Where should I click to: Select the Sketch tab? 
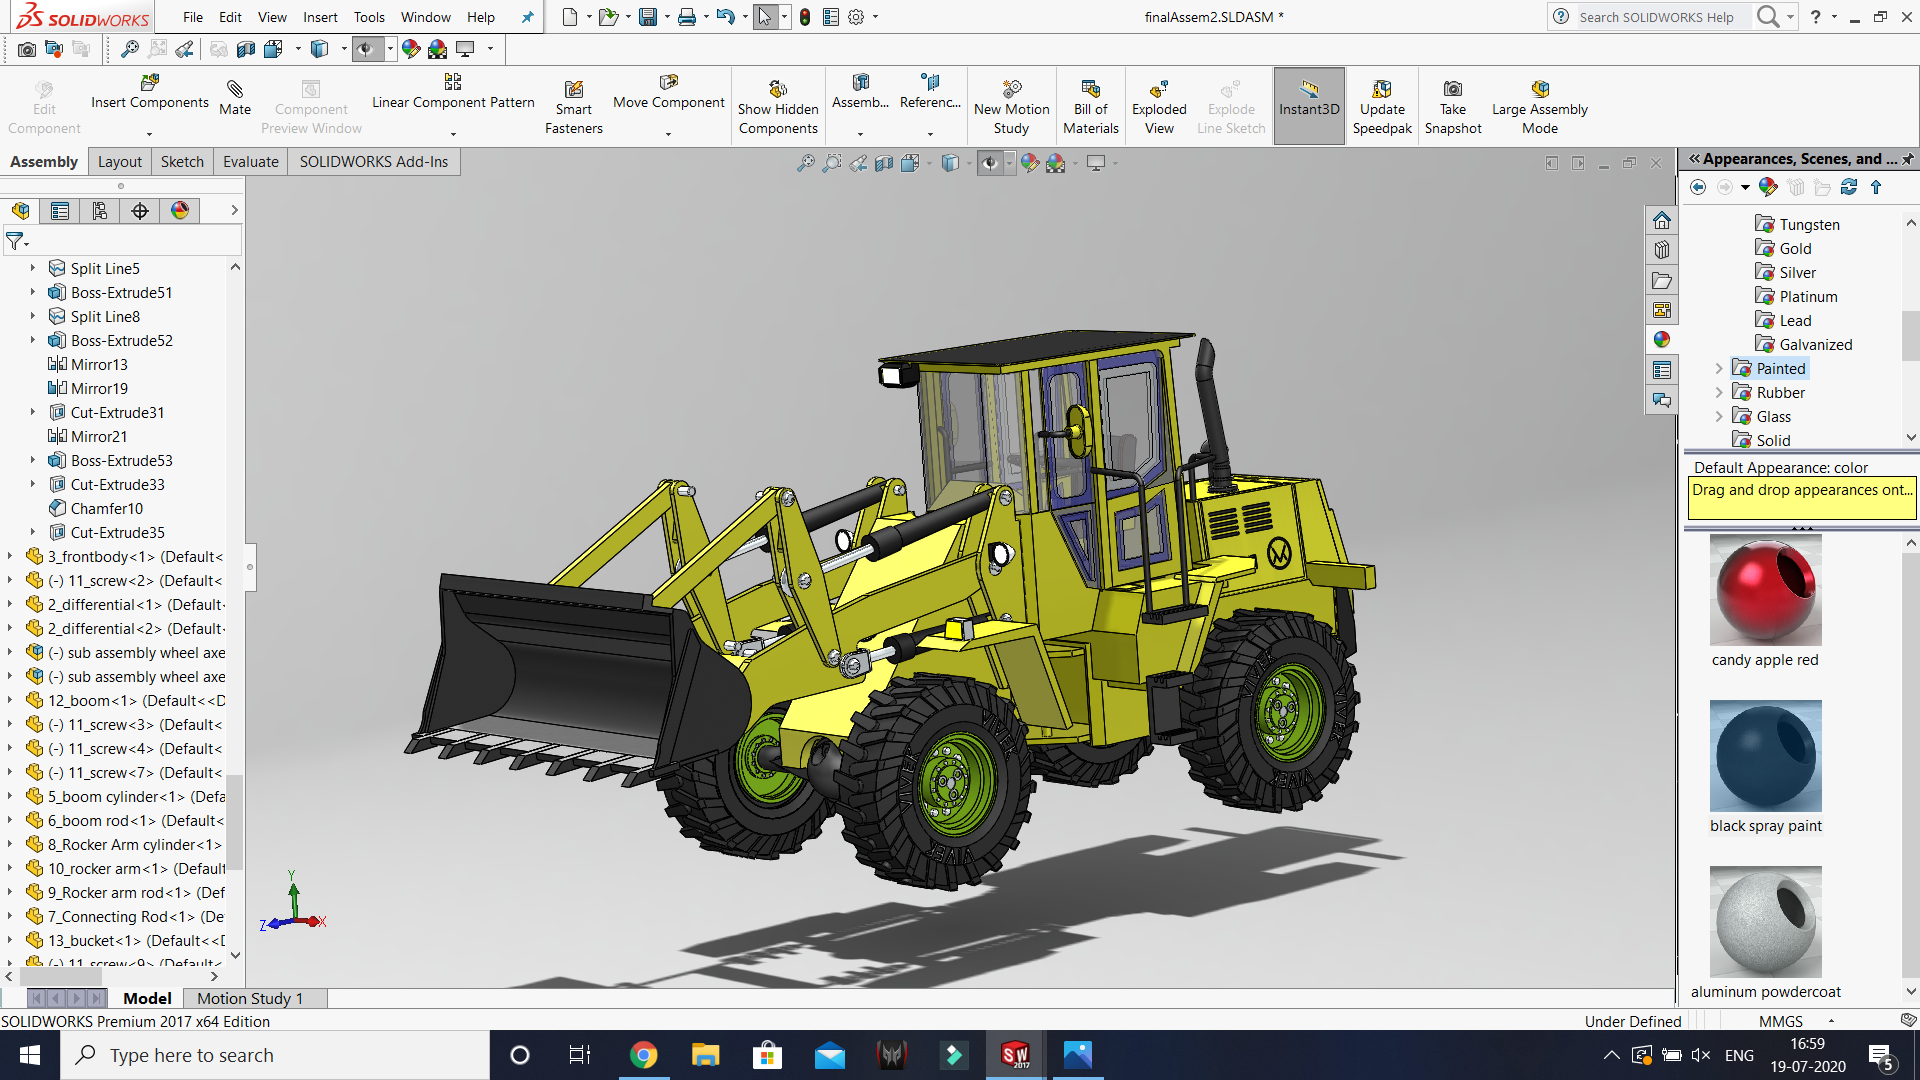tap(182, 162)
